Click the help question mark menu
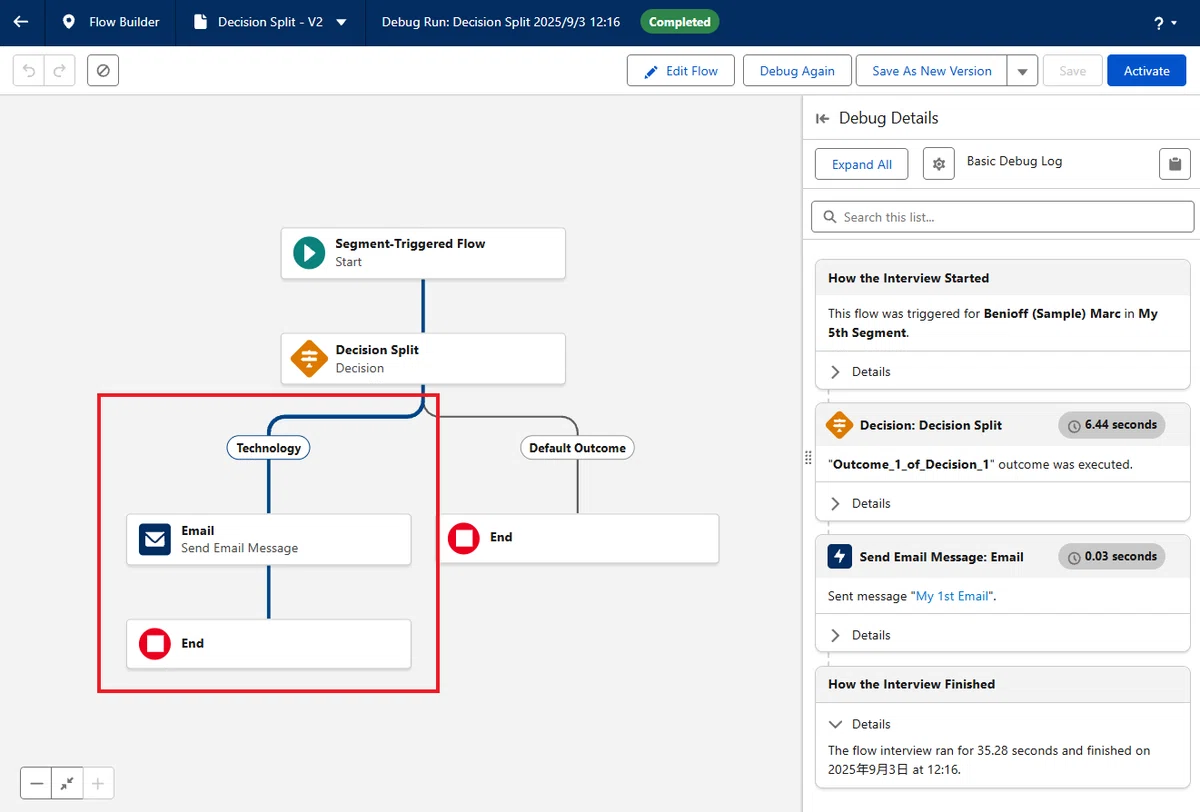Image resolution: width=1200 pixels, height=812 pixels. (x=1165, y=22)
